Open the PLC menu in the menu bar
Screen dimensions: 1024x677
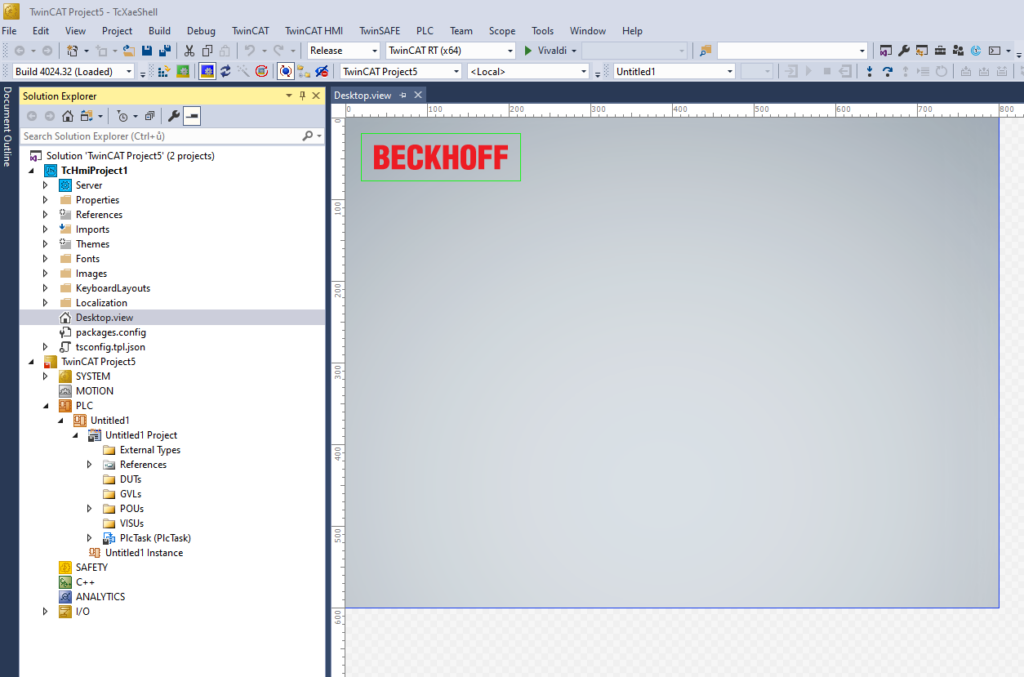[x=425, y=31]
